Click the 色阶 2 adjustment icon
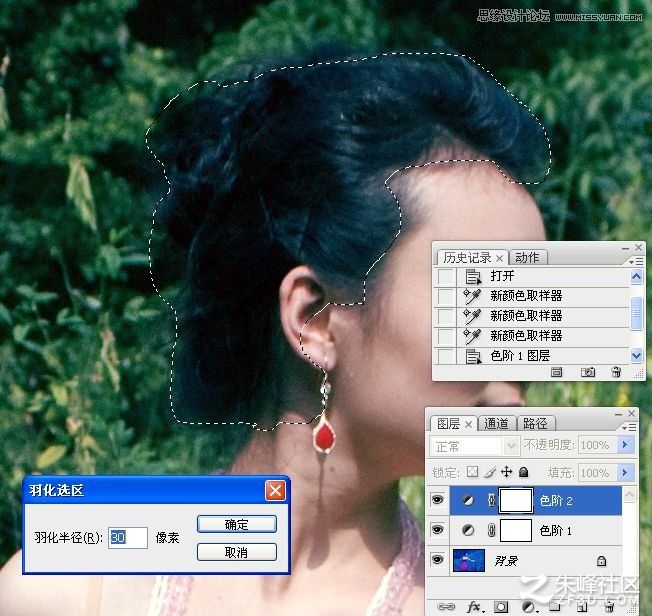Screen dimensions: 652x616 click(468, 500)
